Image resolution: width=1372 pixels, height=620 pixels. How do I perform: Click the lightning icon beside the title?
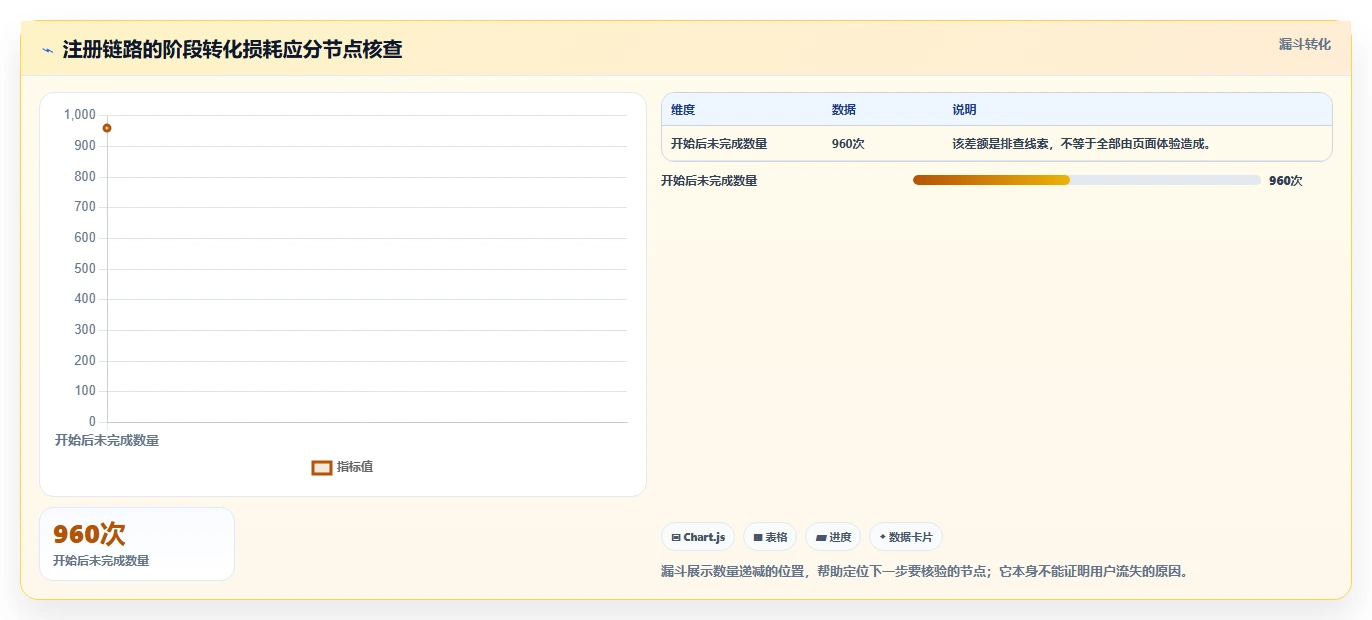(x=47, y=50)
